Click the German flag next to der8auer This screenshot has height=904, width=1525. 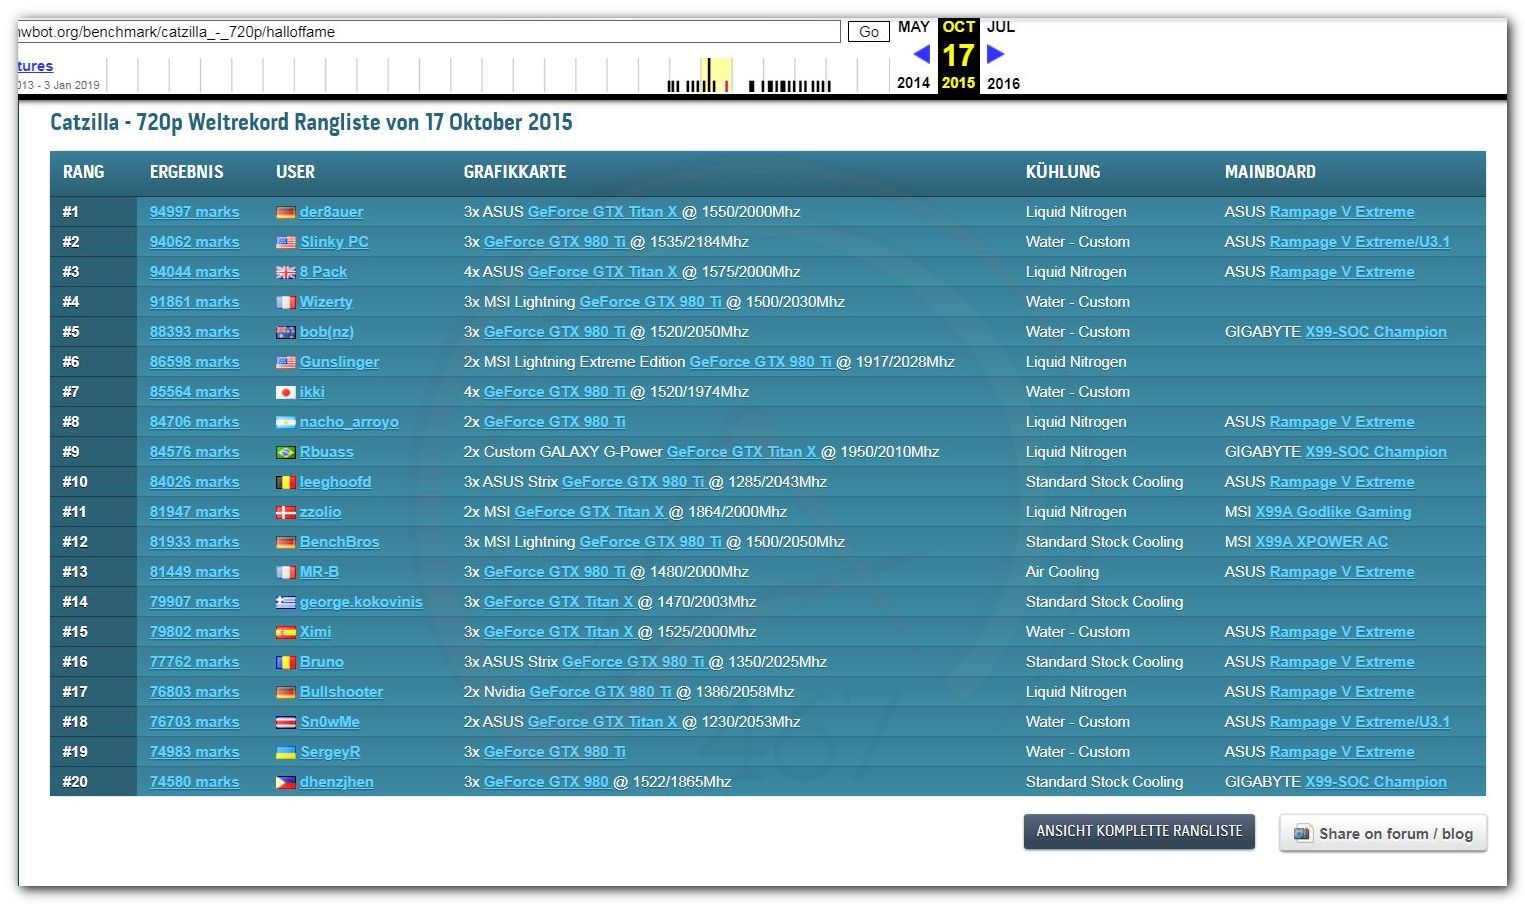tap(286, 212)
